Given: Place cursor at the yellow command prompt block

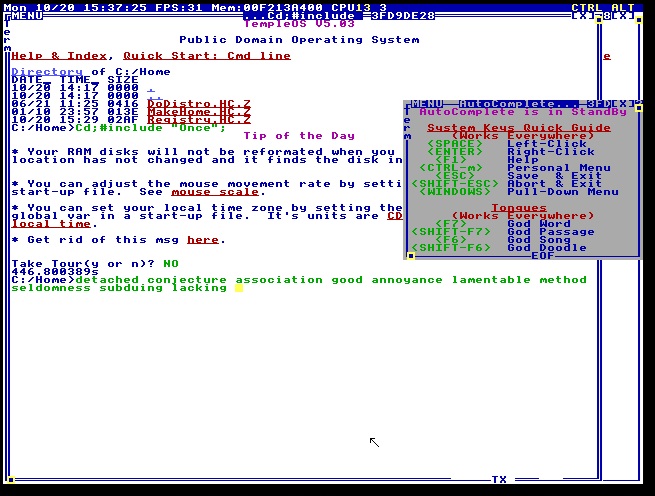Looking at the screenshot, I should (x=239, y=287).
